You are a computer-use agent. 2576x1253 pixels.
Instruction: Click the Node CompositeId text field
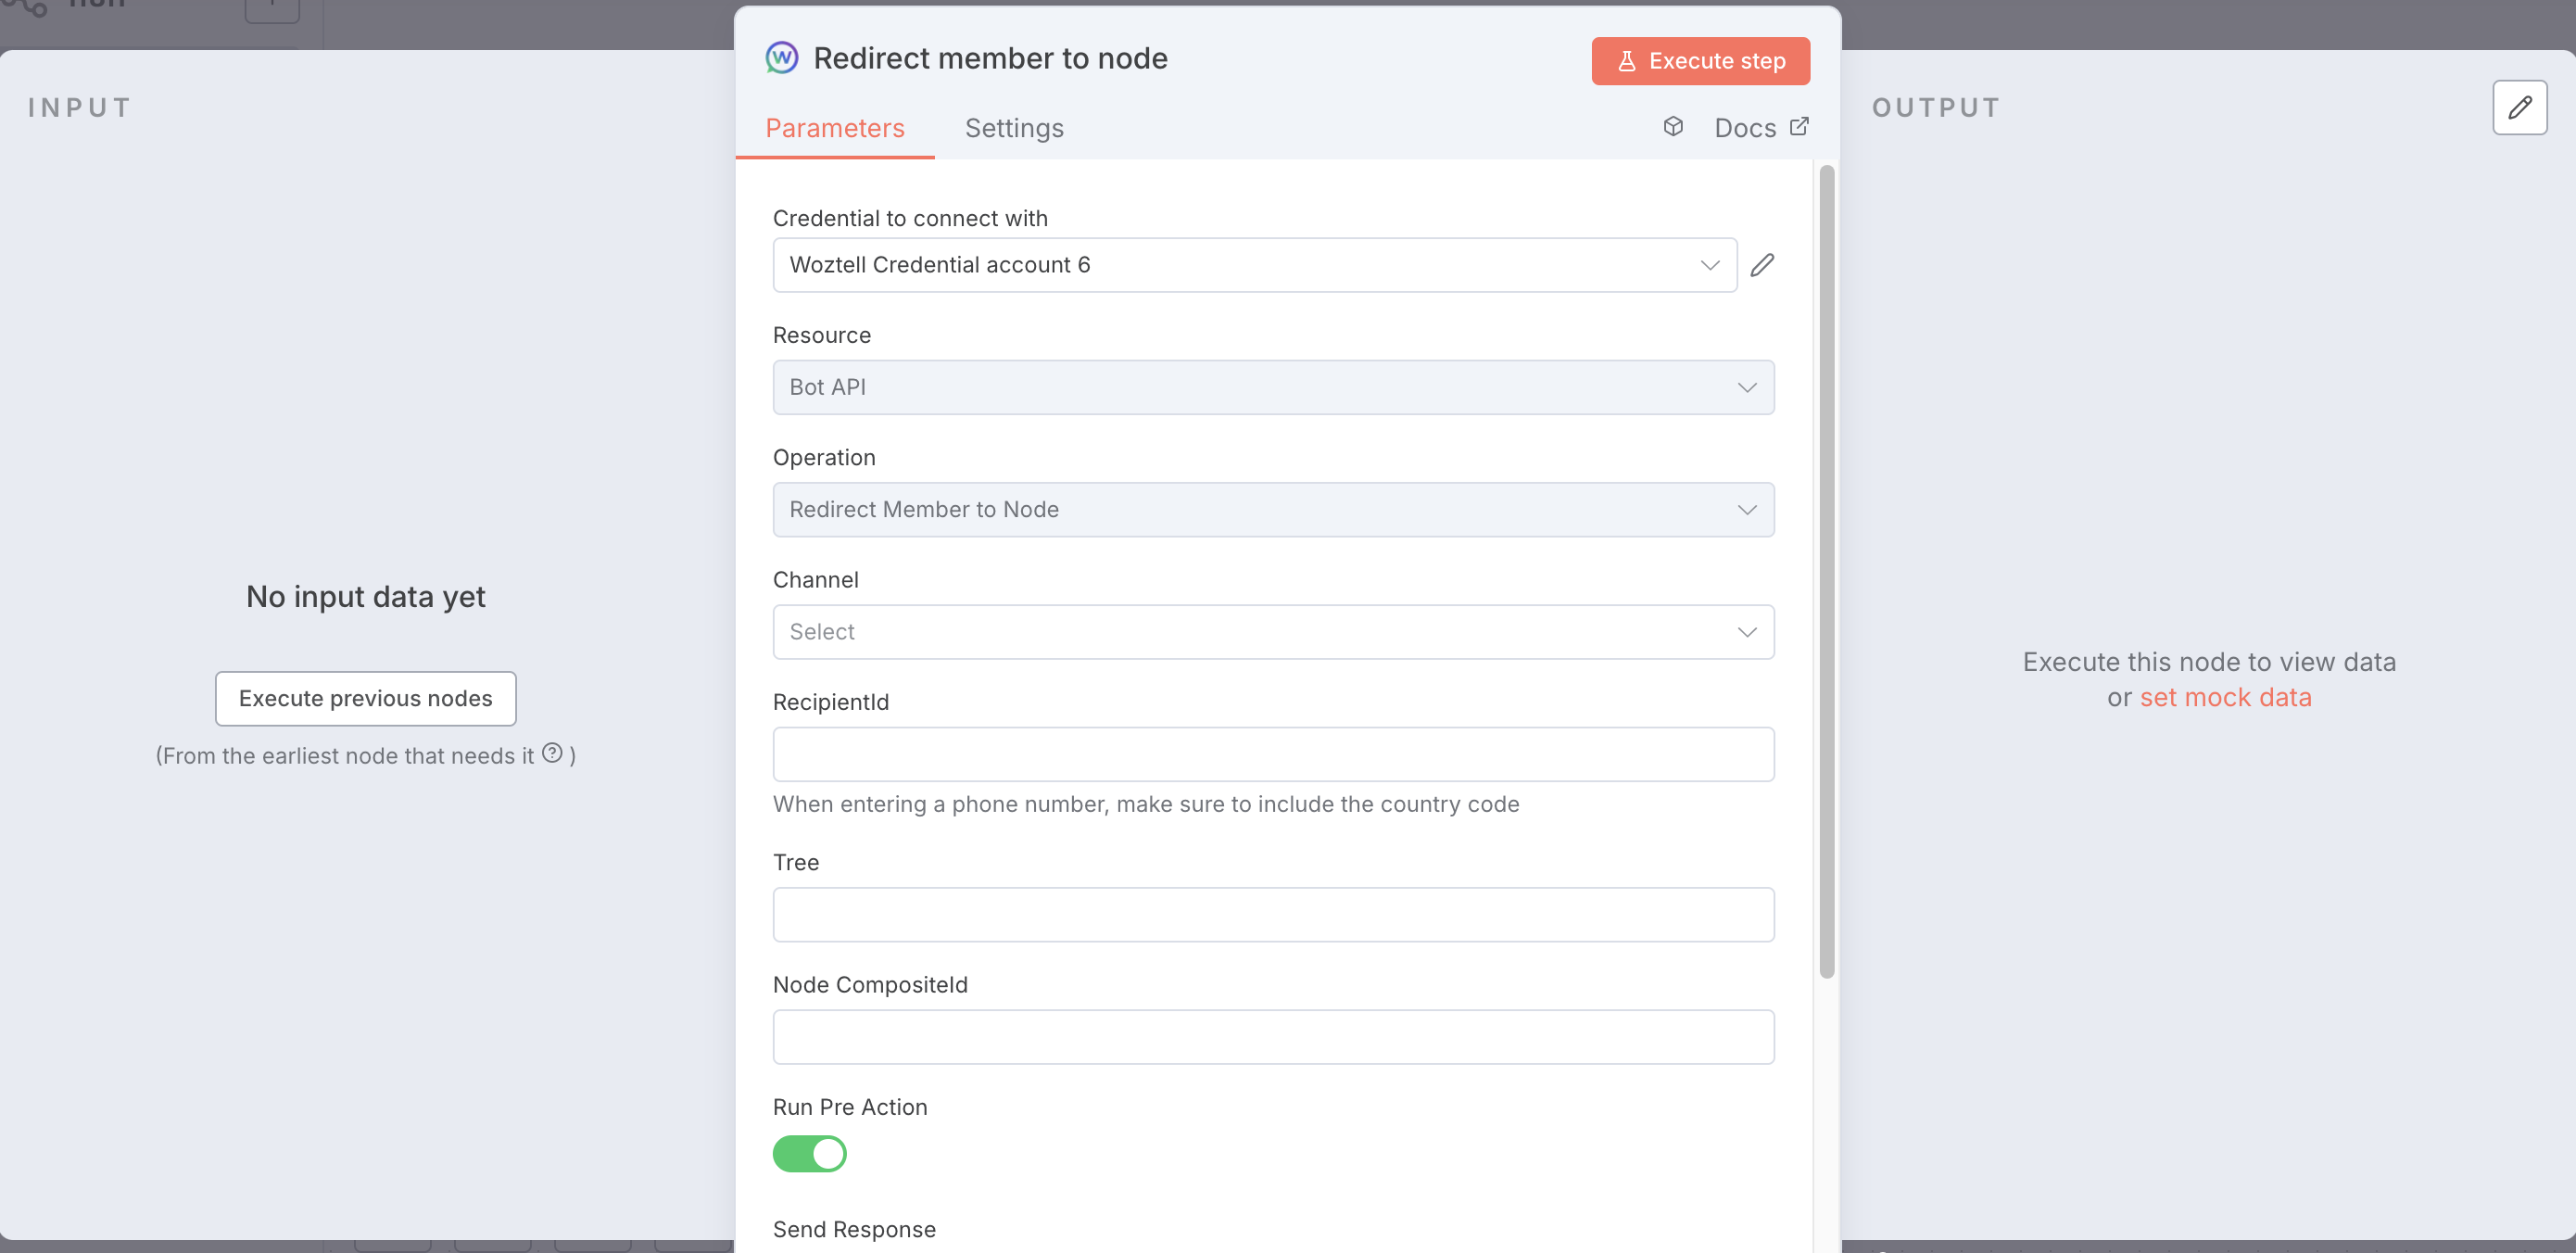click(1272, 1037)
